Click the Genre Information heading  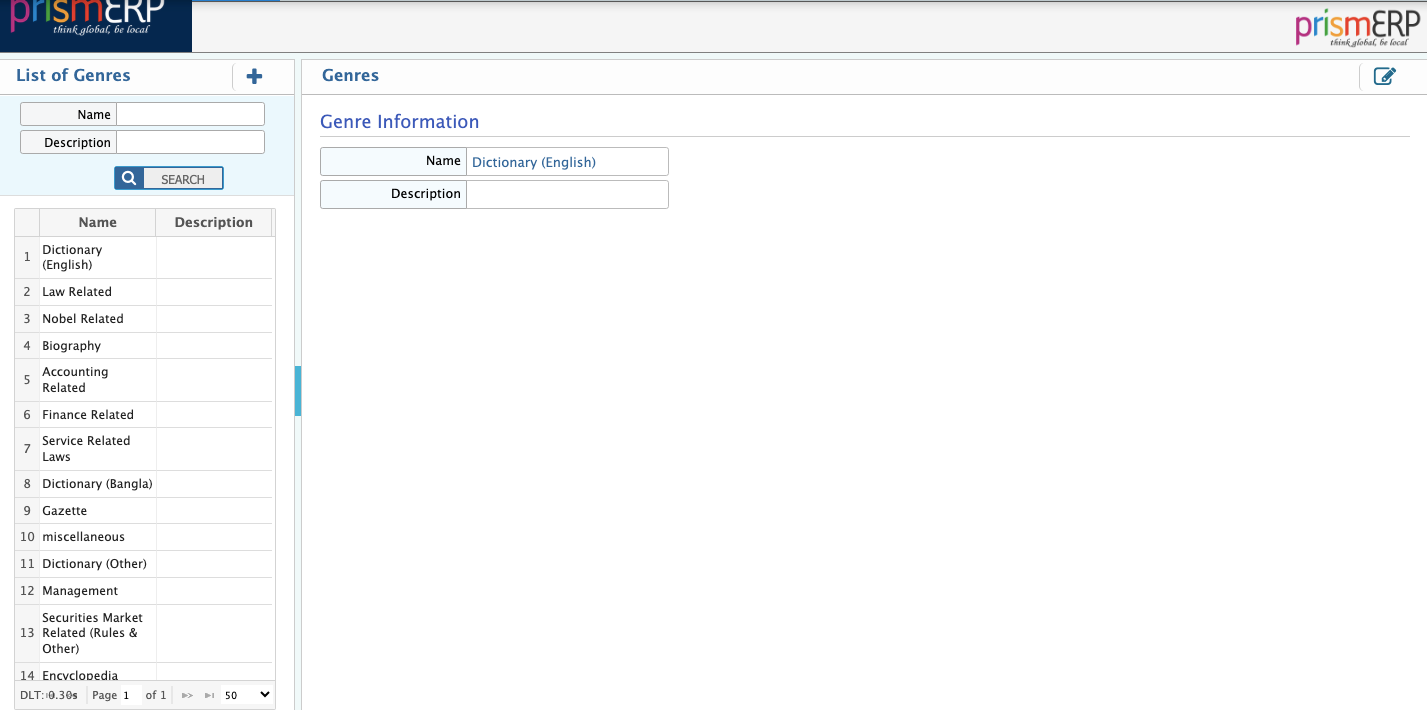(x=400, y=121)
